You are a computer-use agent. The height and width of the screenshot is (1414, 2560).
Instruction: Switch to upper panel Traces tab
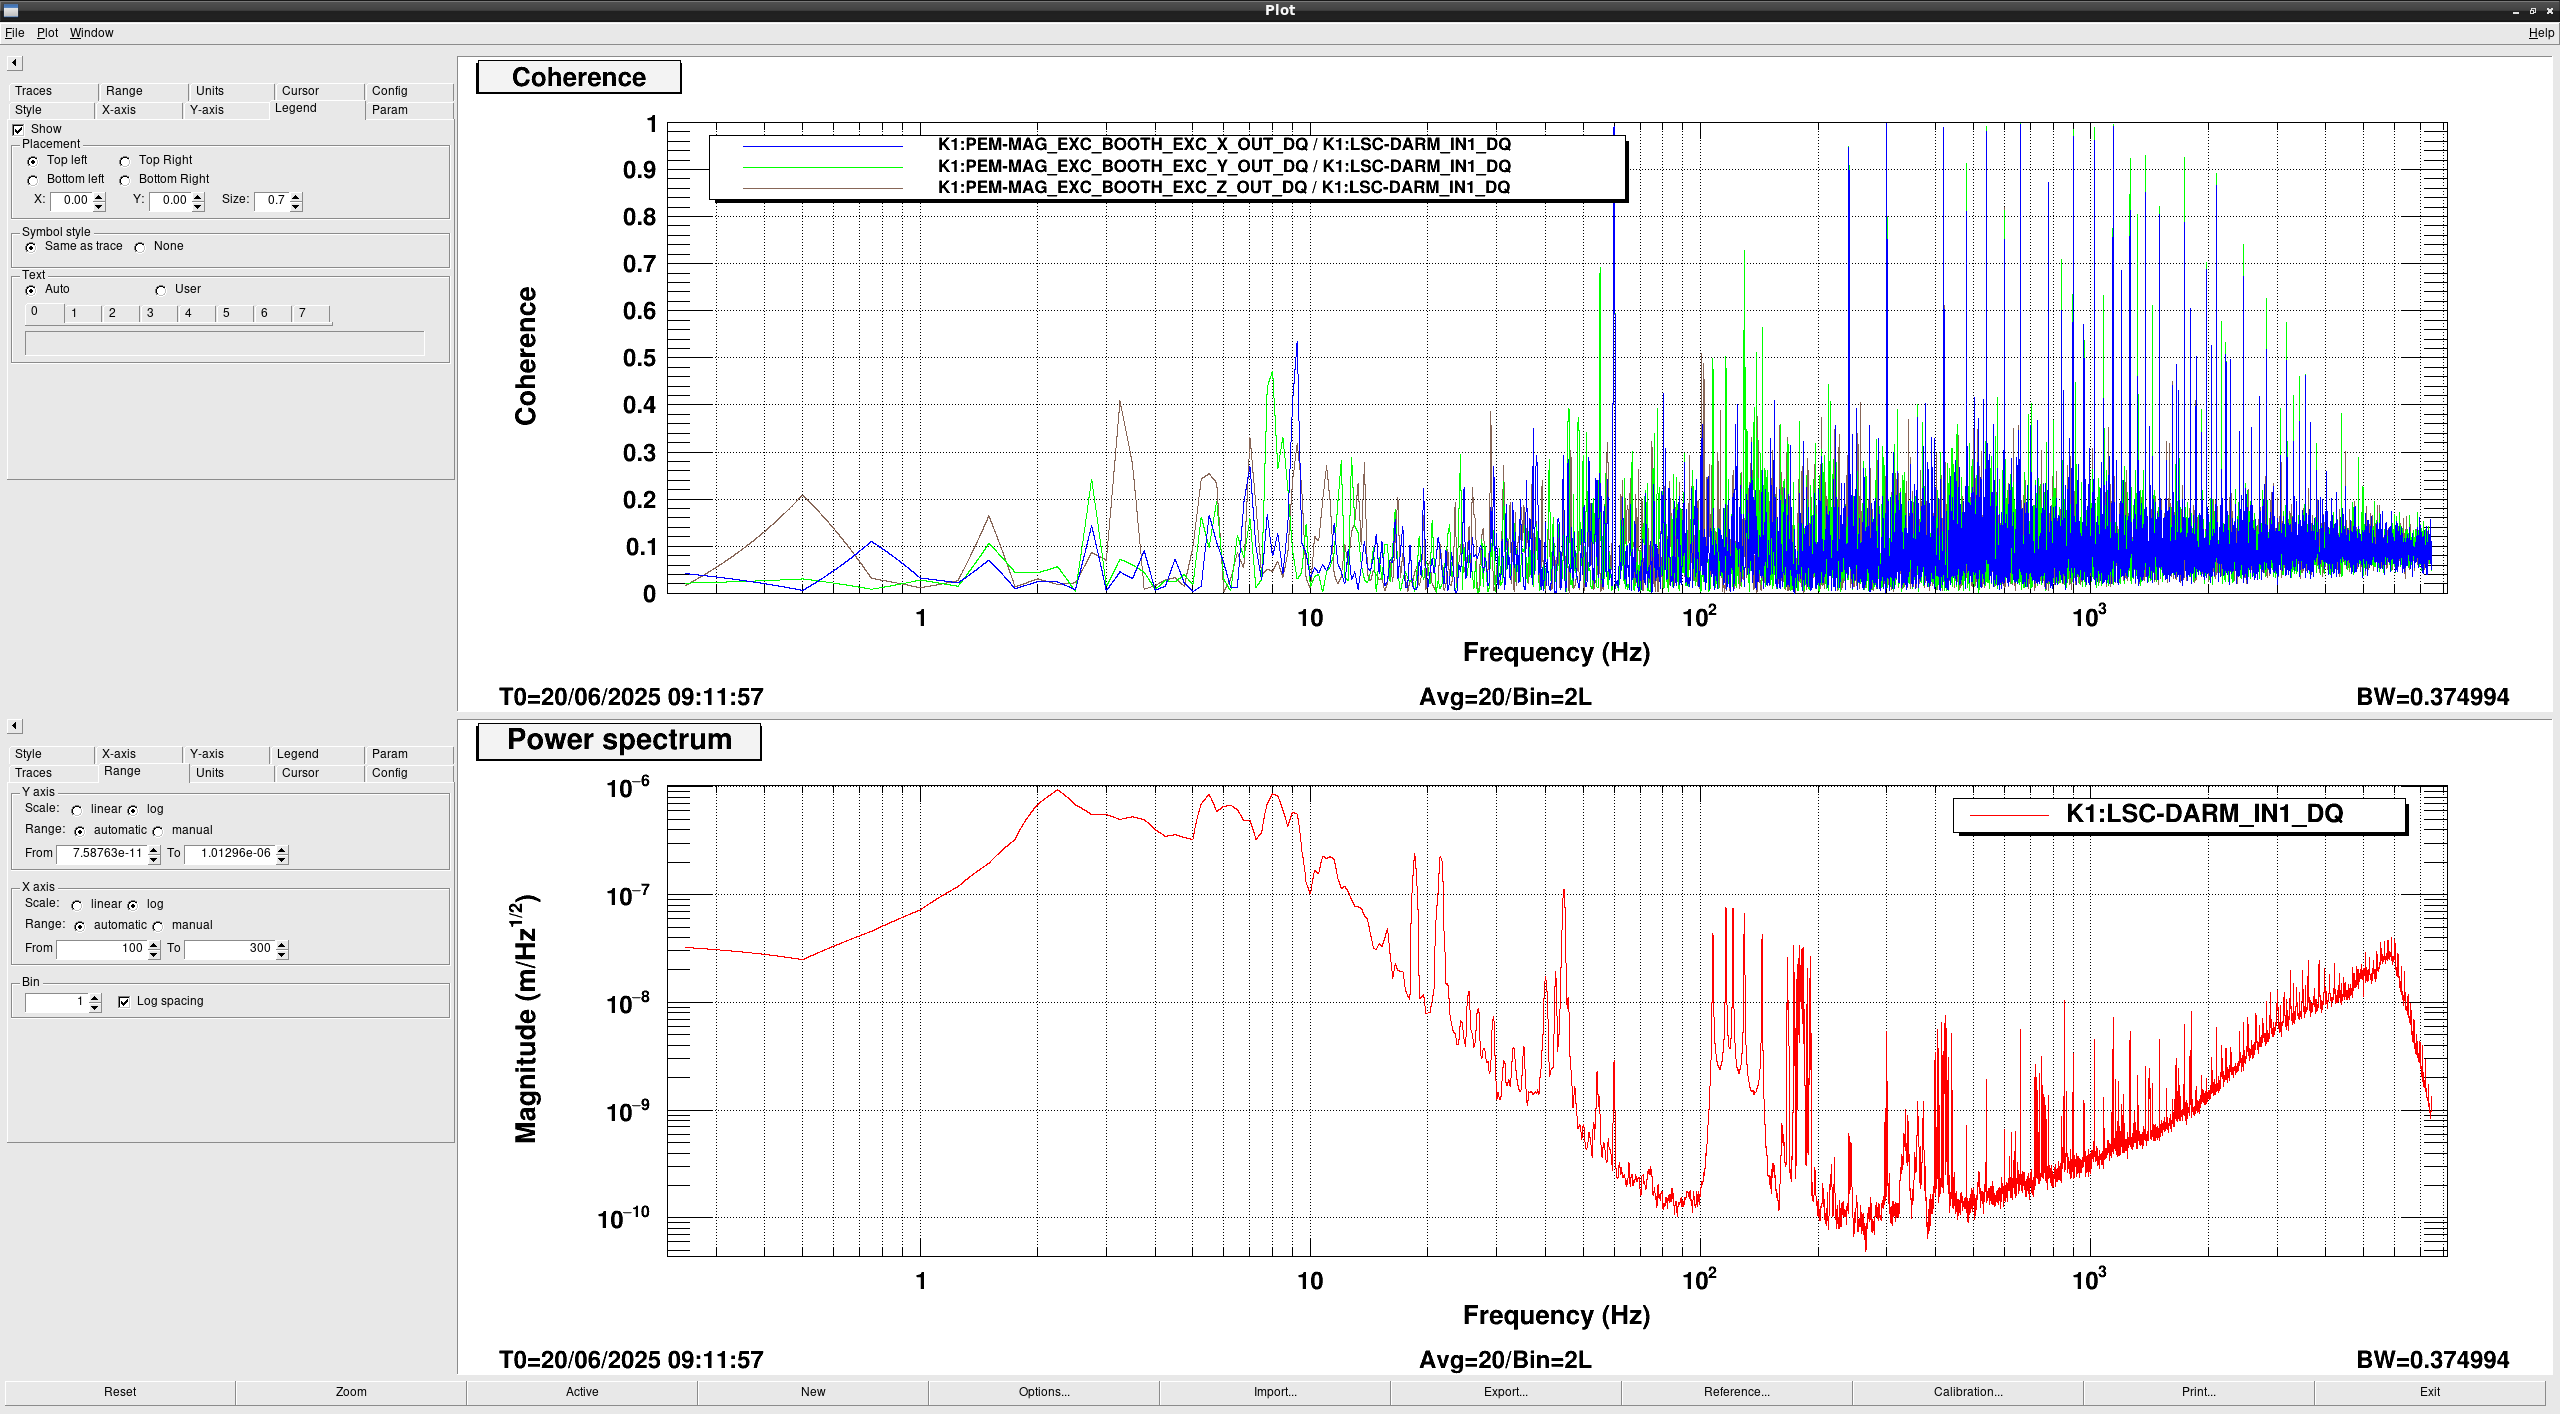click(53, 91)
